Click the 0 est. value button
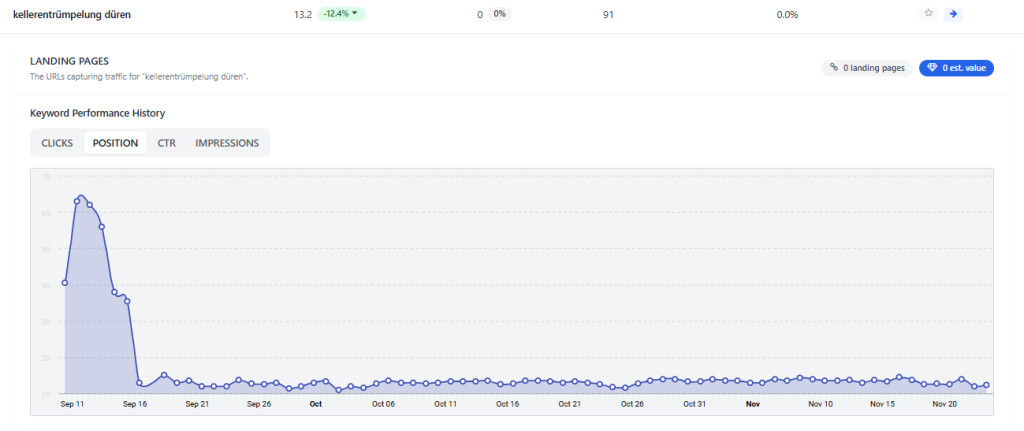Image resolution: width=1024 pixels, height=431 pixels. pos(956,68)
